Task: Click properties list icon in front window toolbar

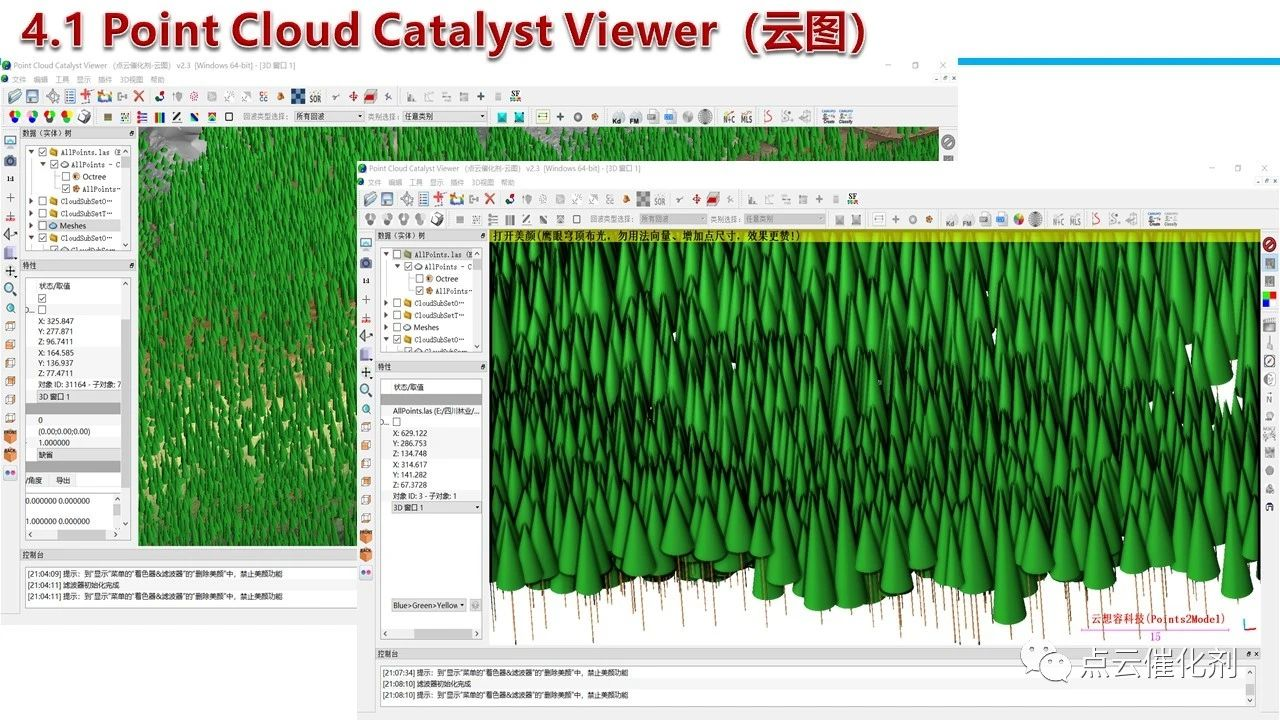Action: [x=422, y=199]
